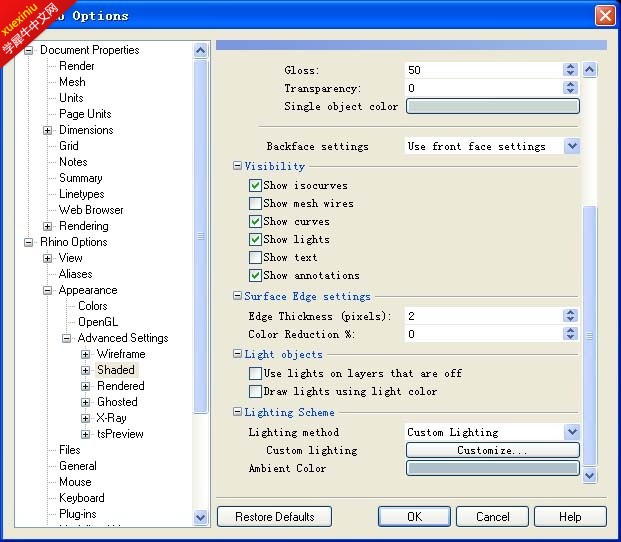
Task: Open the Colors appearance page
Action: (x=93, y=306)
